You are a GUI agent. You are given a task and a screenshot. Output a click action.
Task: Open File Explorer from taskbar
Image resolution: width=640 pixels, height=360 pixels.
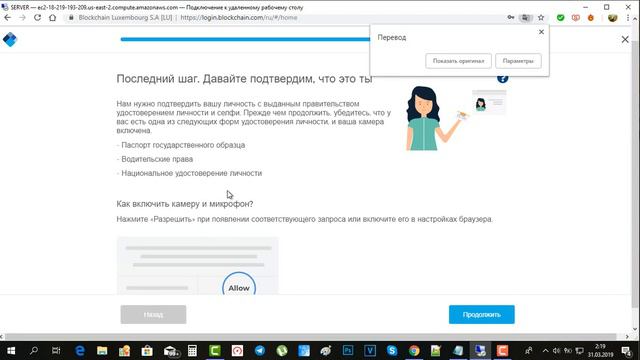(x=102, y=351)
